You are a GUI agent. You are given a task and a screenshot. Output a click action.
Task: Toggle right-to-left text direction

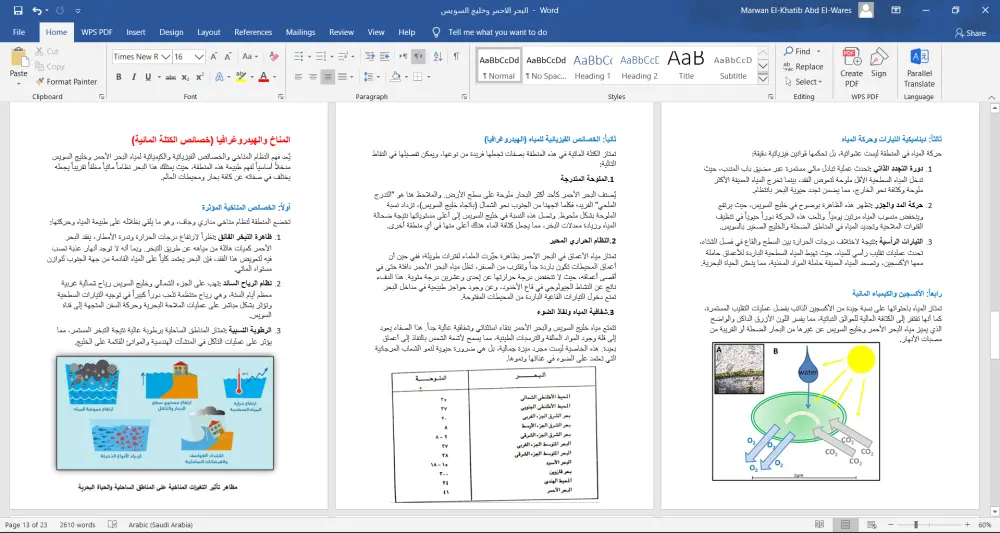coord(418,57)
